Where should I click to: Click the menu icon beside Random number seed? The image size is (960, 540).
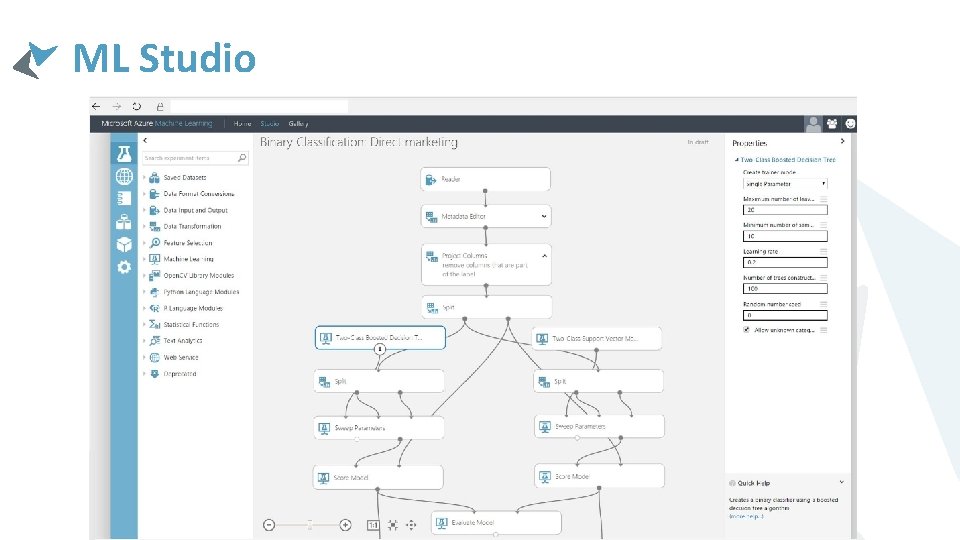coord(823,304)
